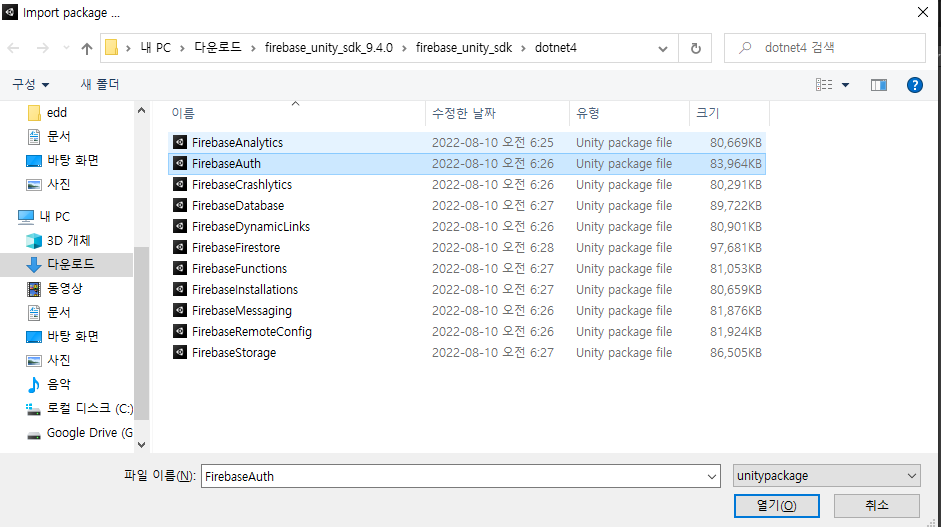The width and height of the screenshot is (941, 527).
Task: Select the edd folder in sidebar
Action: point(48,113)
